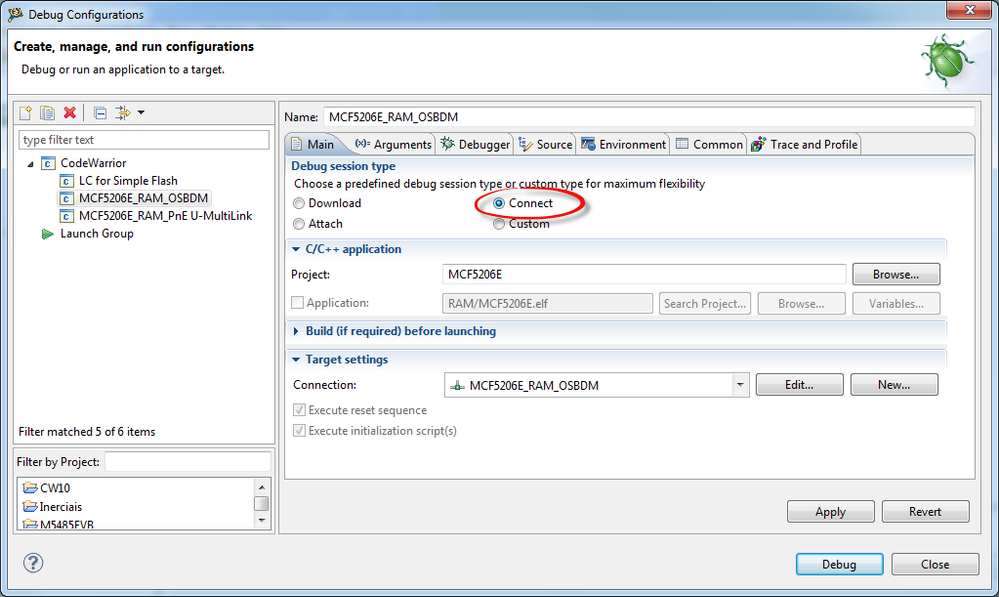
Task: Open the filter icon's dropdown arrow
Action: 141,113
